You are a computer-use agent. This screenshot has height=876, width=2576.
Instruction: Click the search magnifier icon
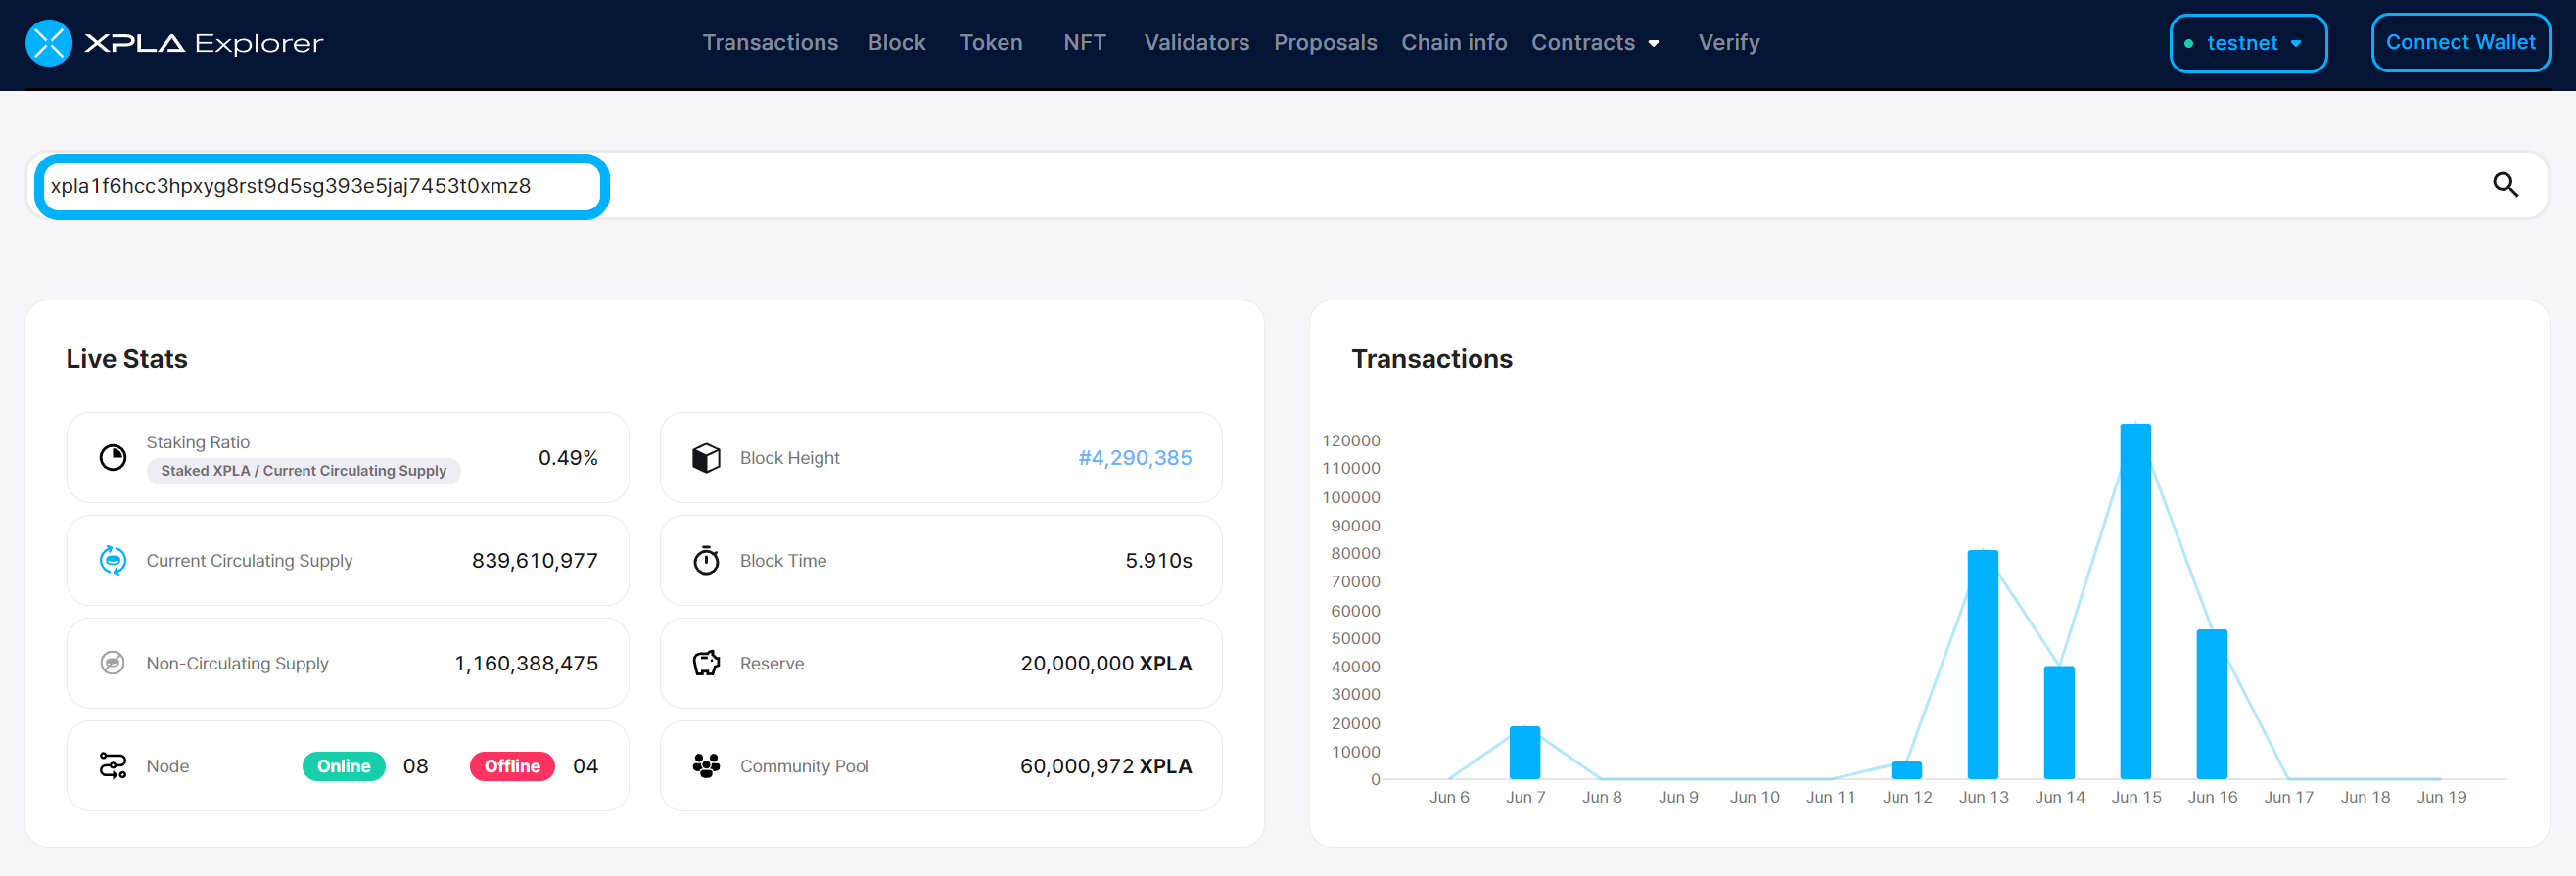(2505, 185)
